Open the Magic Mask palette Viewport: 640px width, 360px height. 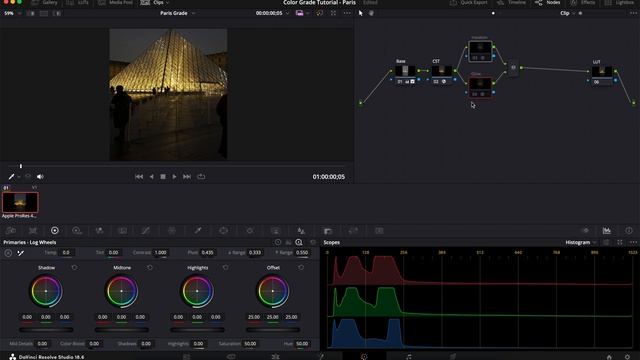[276, 231]
